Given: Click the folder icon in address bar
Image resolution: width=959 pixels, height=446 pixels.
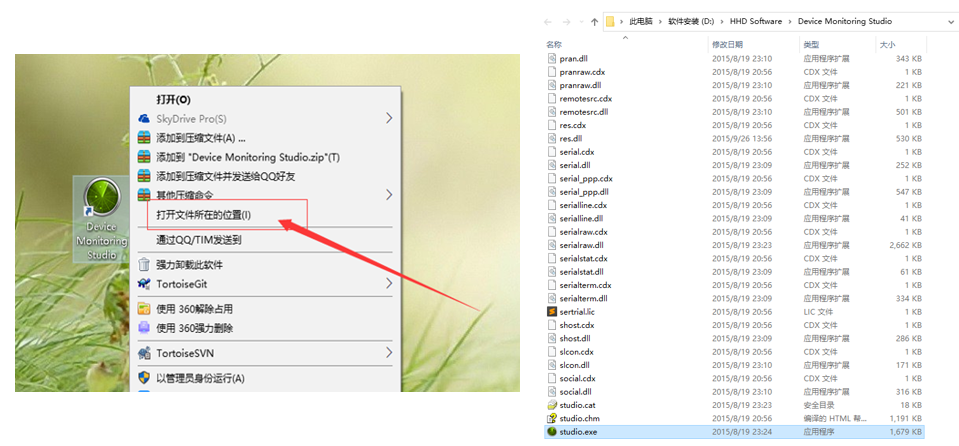Looking at the screenshot, I should coord(610,21).
